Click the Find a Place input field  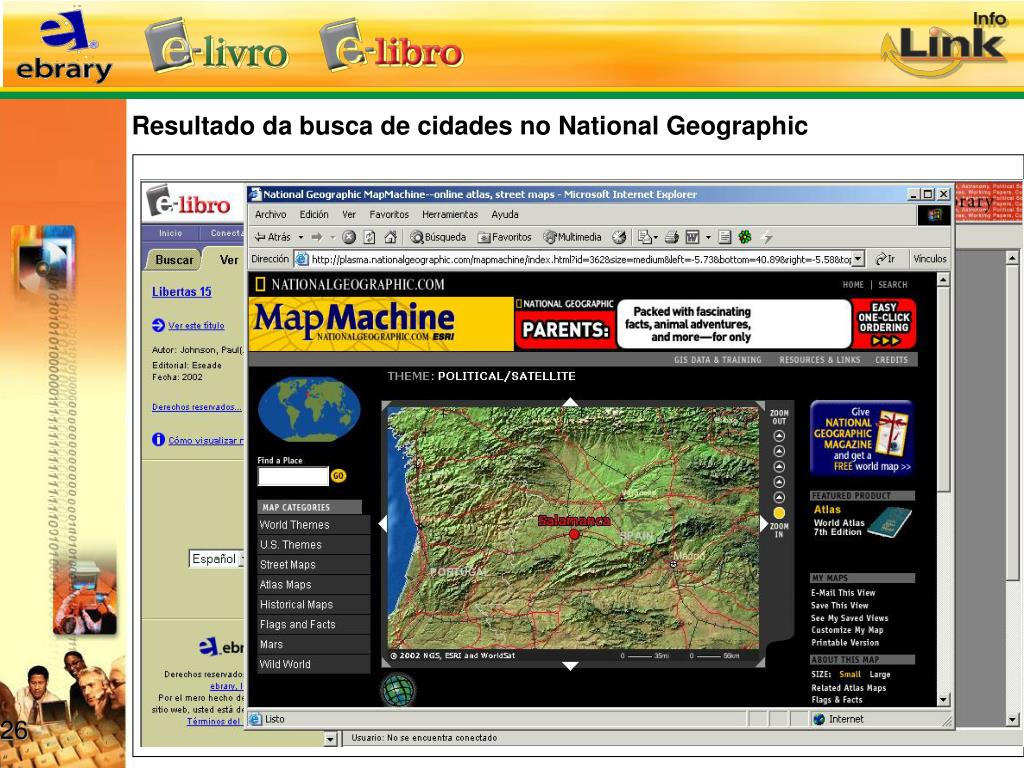[x=293, y=476]
